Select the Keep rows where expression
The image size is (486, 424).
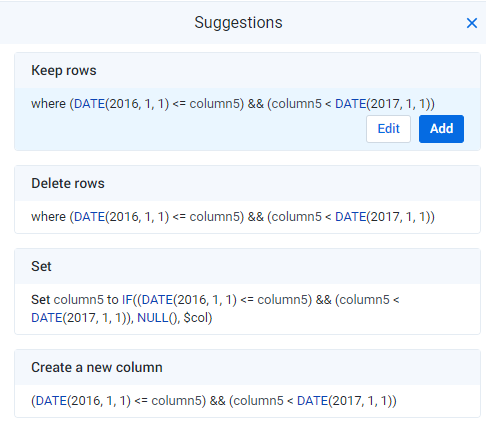(233, 104)
